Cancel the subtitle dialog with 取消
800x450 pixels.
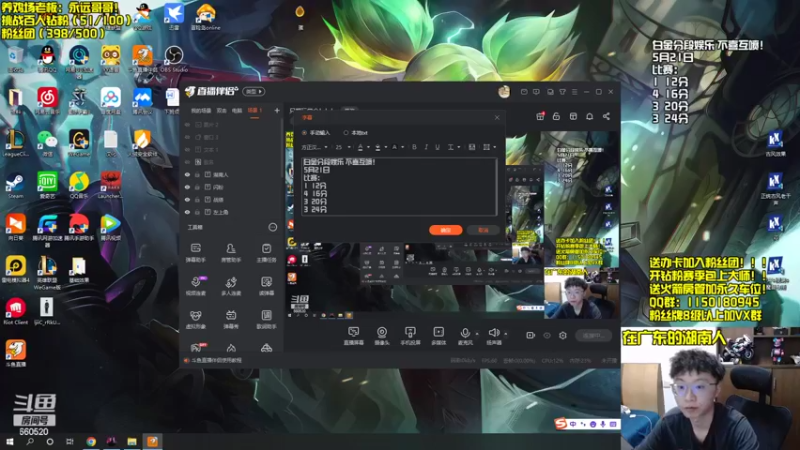tap(483, 230)
